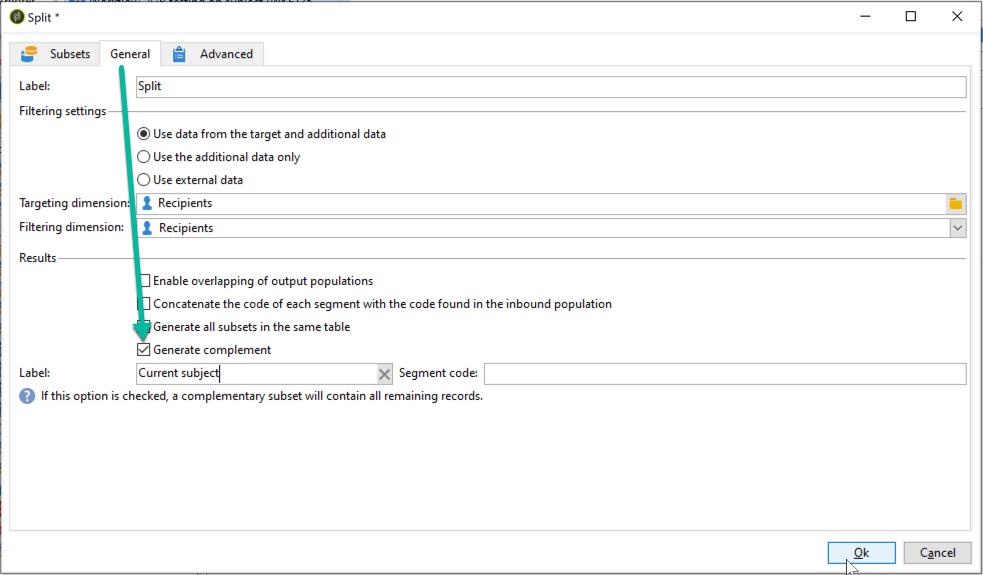Click the Recipients person icon in Targeting dimension
This screenshot has width=983, height=575.
point(147,203)
